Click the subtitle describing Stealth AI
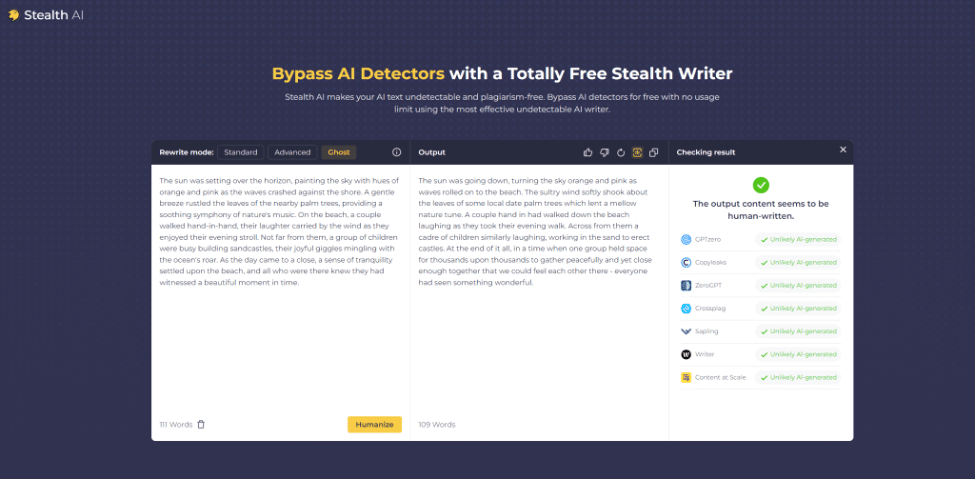Viewport: 977px width, 479px height. click(502, 103)
